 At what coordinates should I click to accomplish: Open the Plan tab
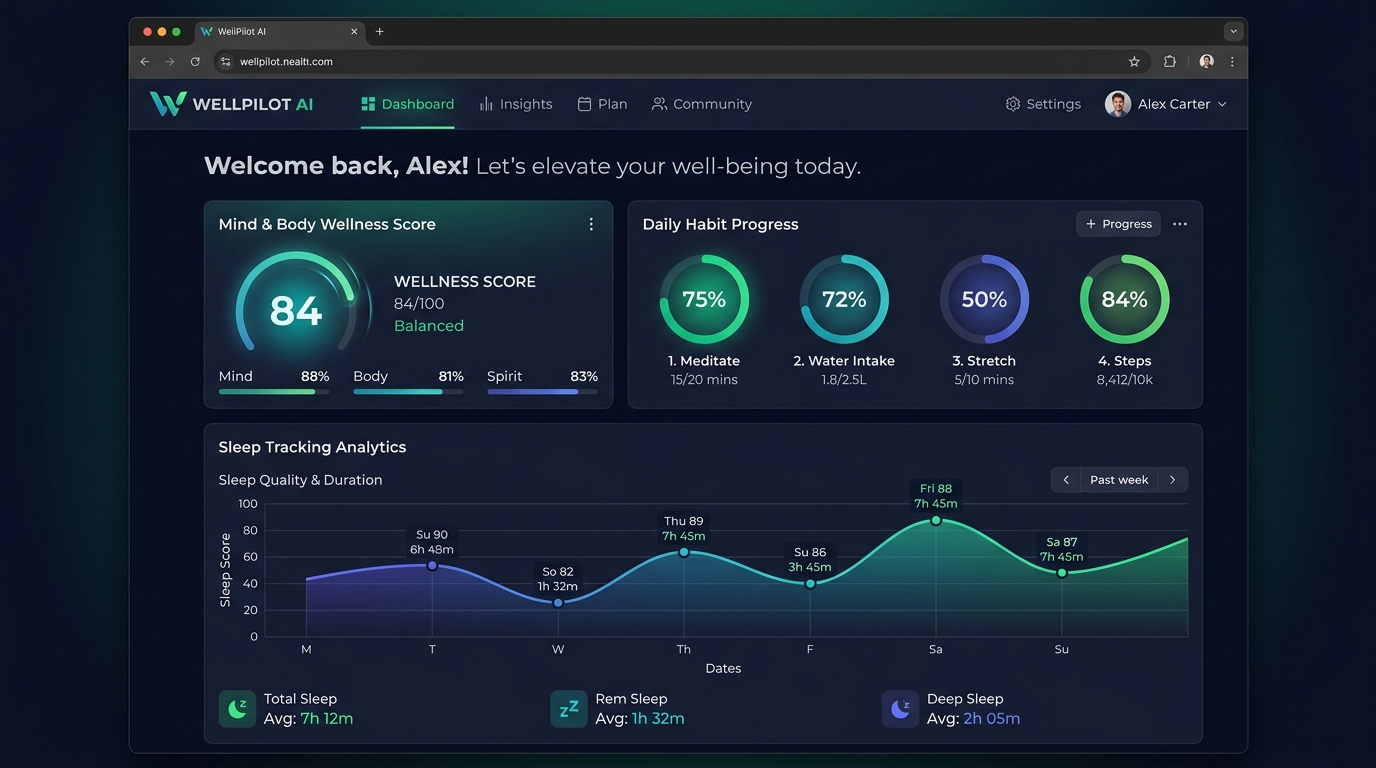[602, 104]
